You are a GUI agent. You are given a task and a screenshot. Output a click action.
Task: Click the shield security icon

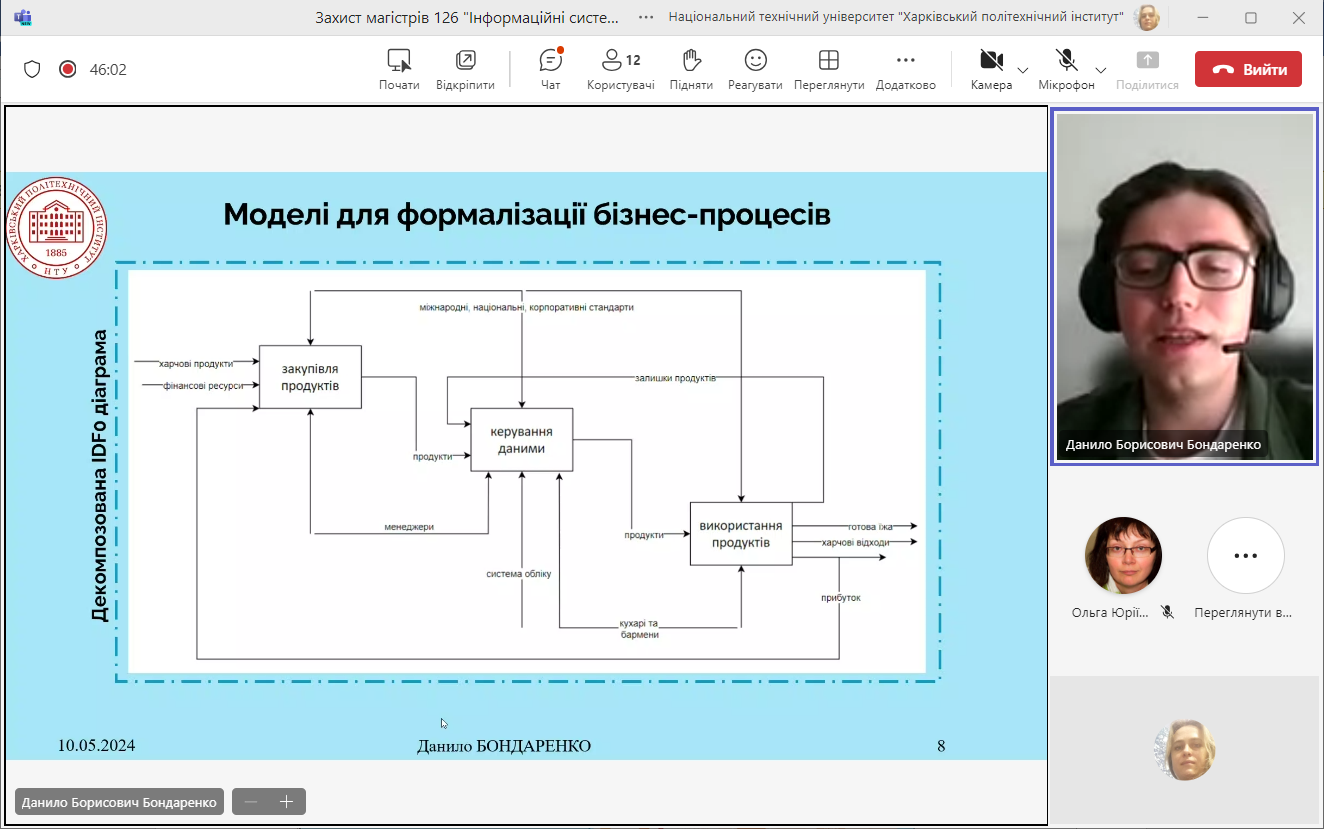coord(32,69)
